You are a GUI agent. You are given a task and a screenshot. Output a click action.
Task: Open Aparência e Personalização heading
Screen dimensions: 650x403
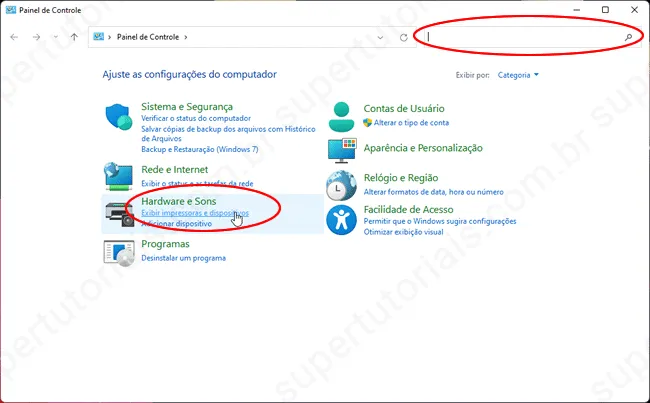[x=423, y=148]
